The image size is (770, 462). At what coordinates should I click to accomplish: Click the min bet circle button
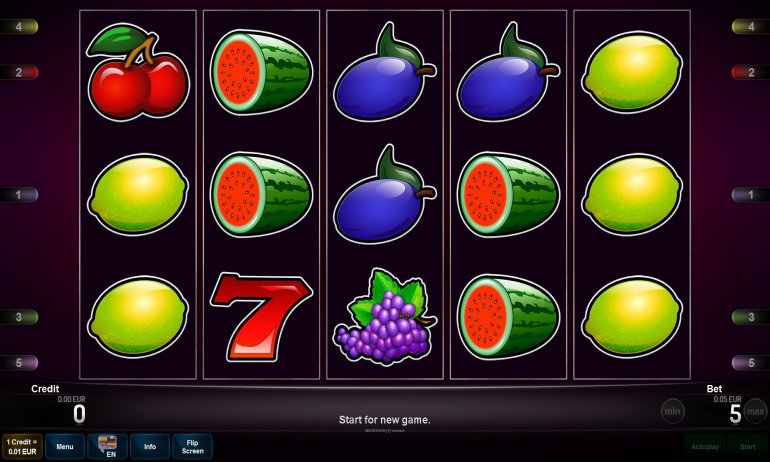[672, 411]
